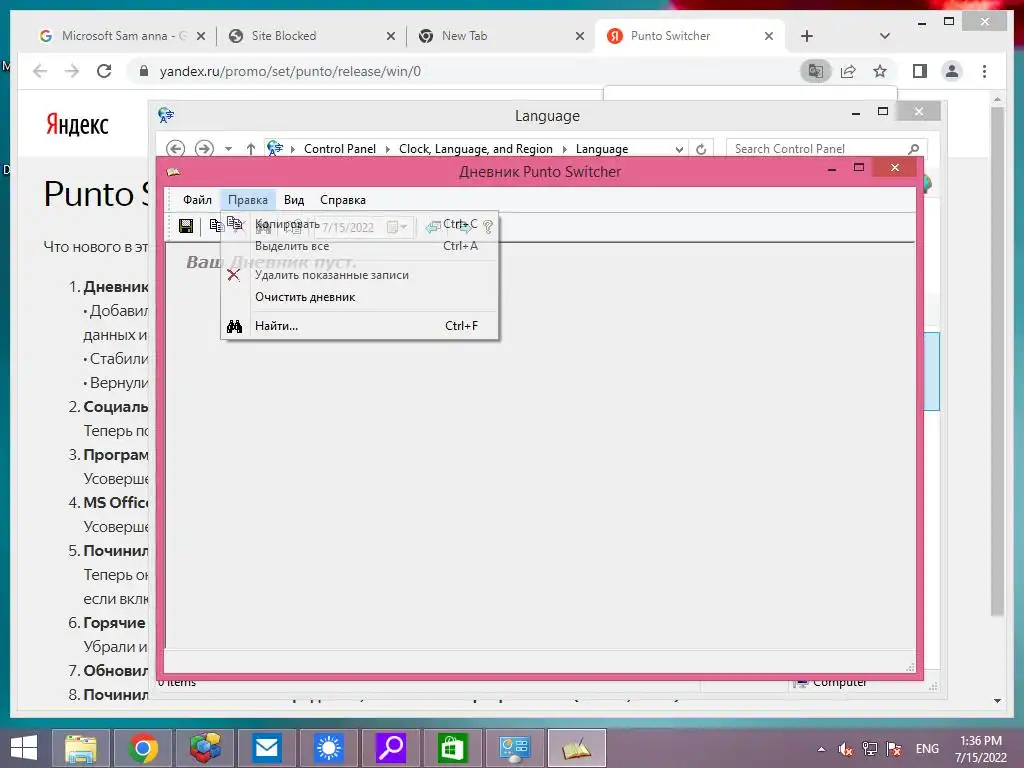Click the network tray icon
This screenshot has height=768, width=1024.
(x=869, y=749)
